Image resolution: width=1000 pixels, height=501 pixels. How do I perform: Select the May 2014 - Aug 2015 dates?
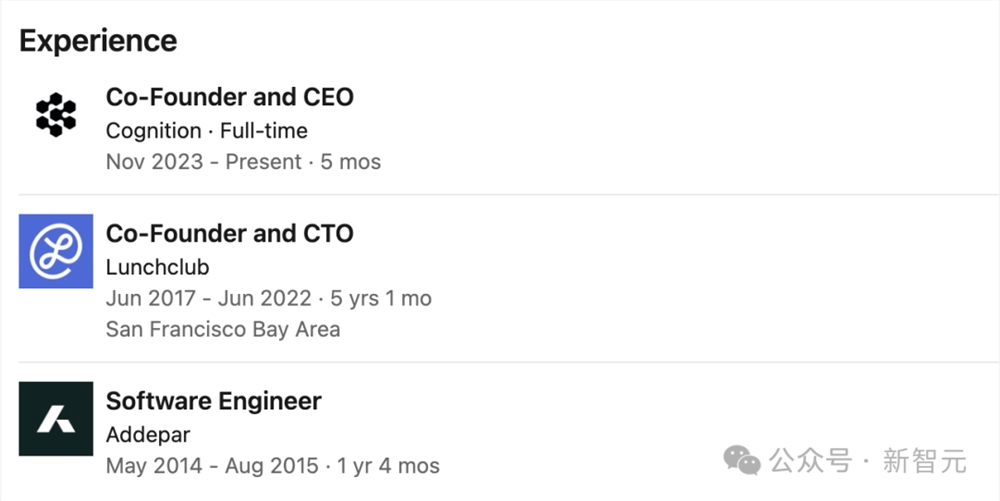coord(212,466)
